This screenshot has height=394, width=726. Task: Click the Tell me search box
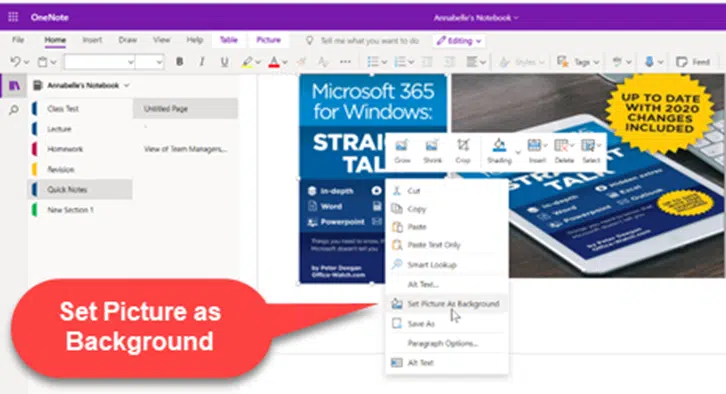point(369,41)
